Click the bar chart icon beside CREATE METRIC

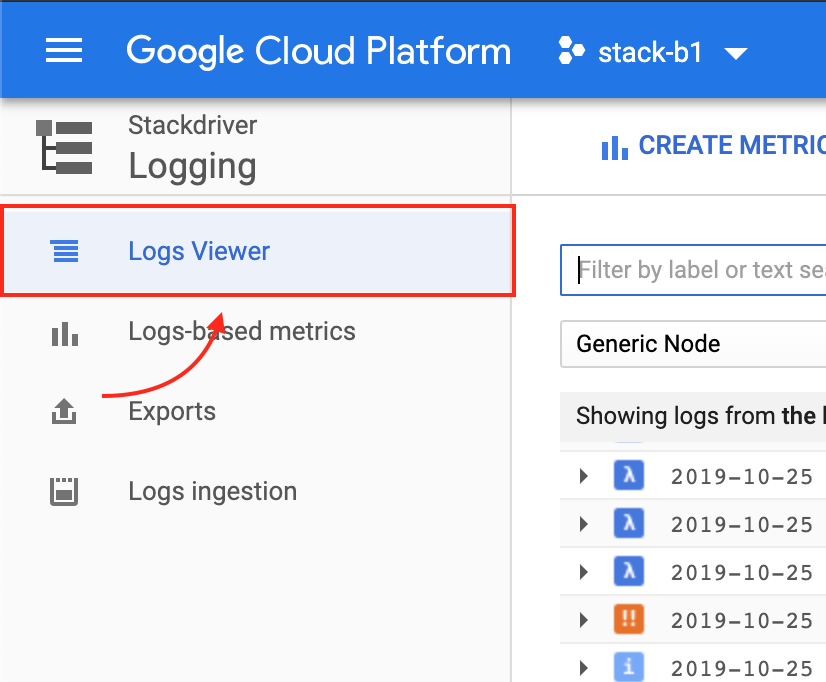(615, 147)
